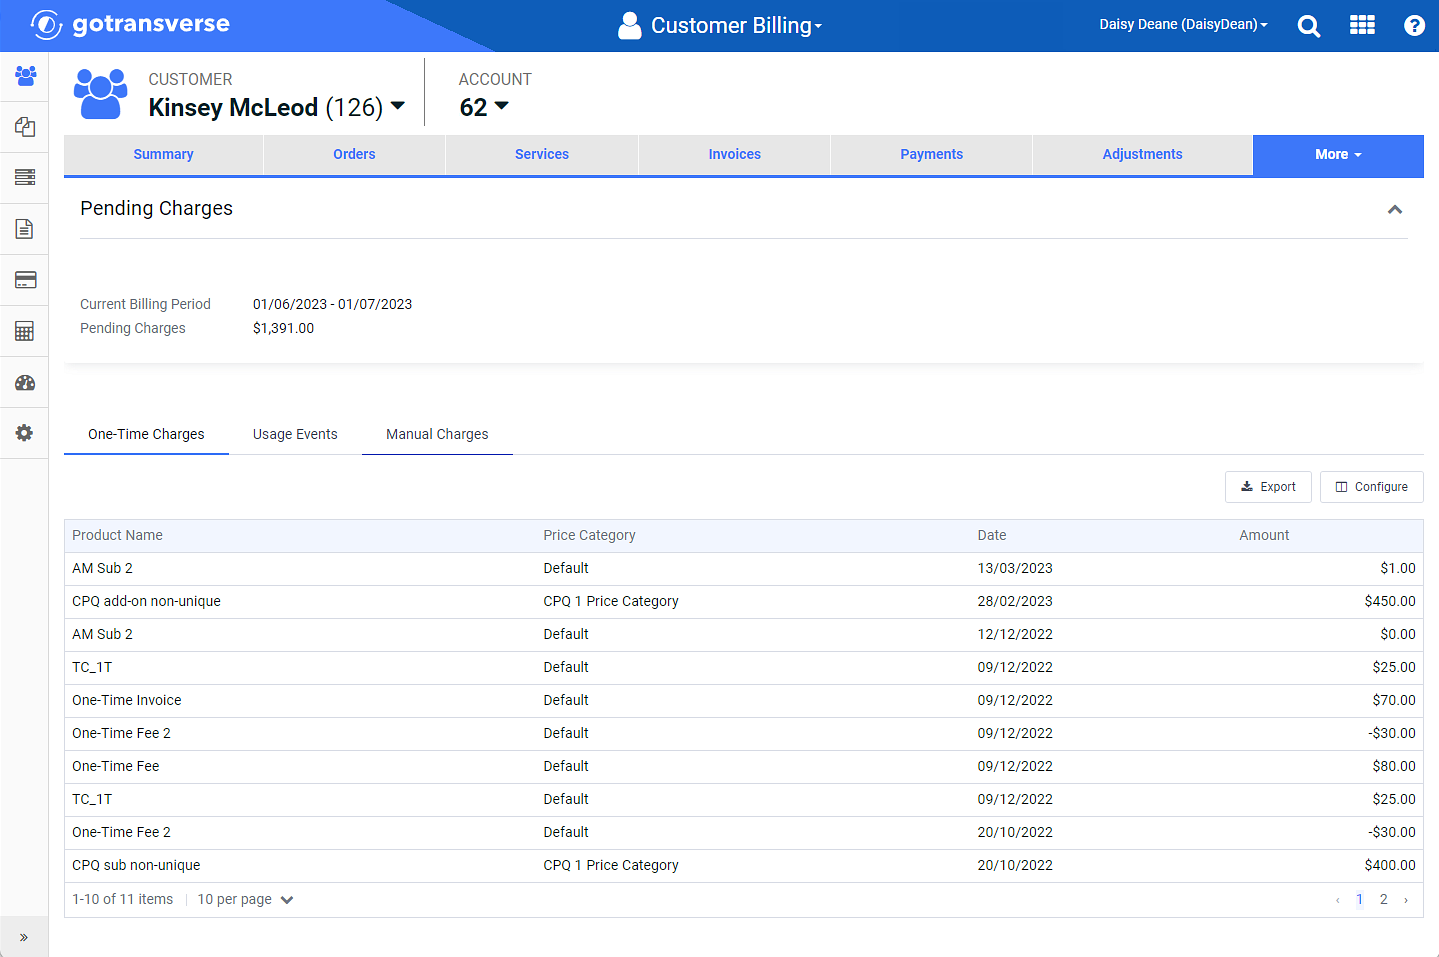Click the 12/12/2022 date cell
The image size is (1439, 957).
pyautogui.click(x=1015, y=635)
